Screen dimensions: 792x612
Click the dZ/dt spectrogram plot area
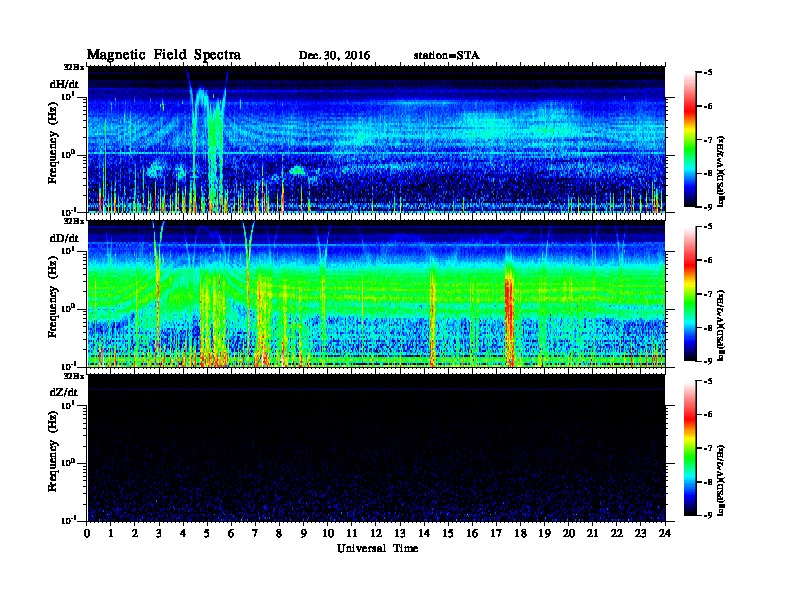376,447
